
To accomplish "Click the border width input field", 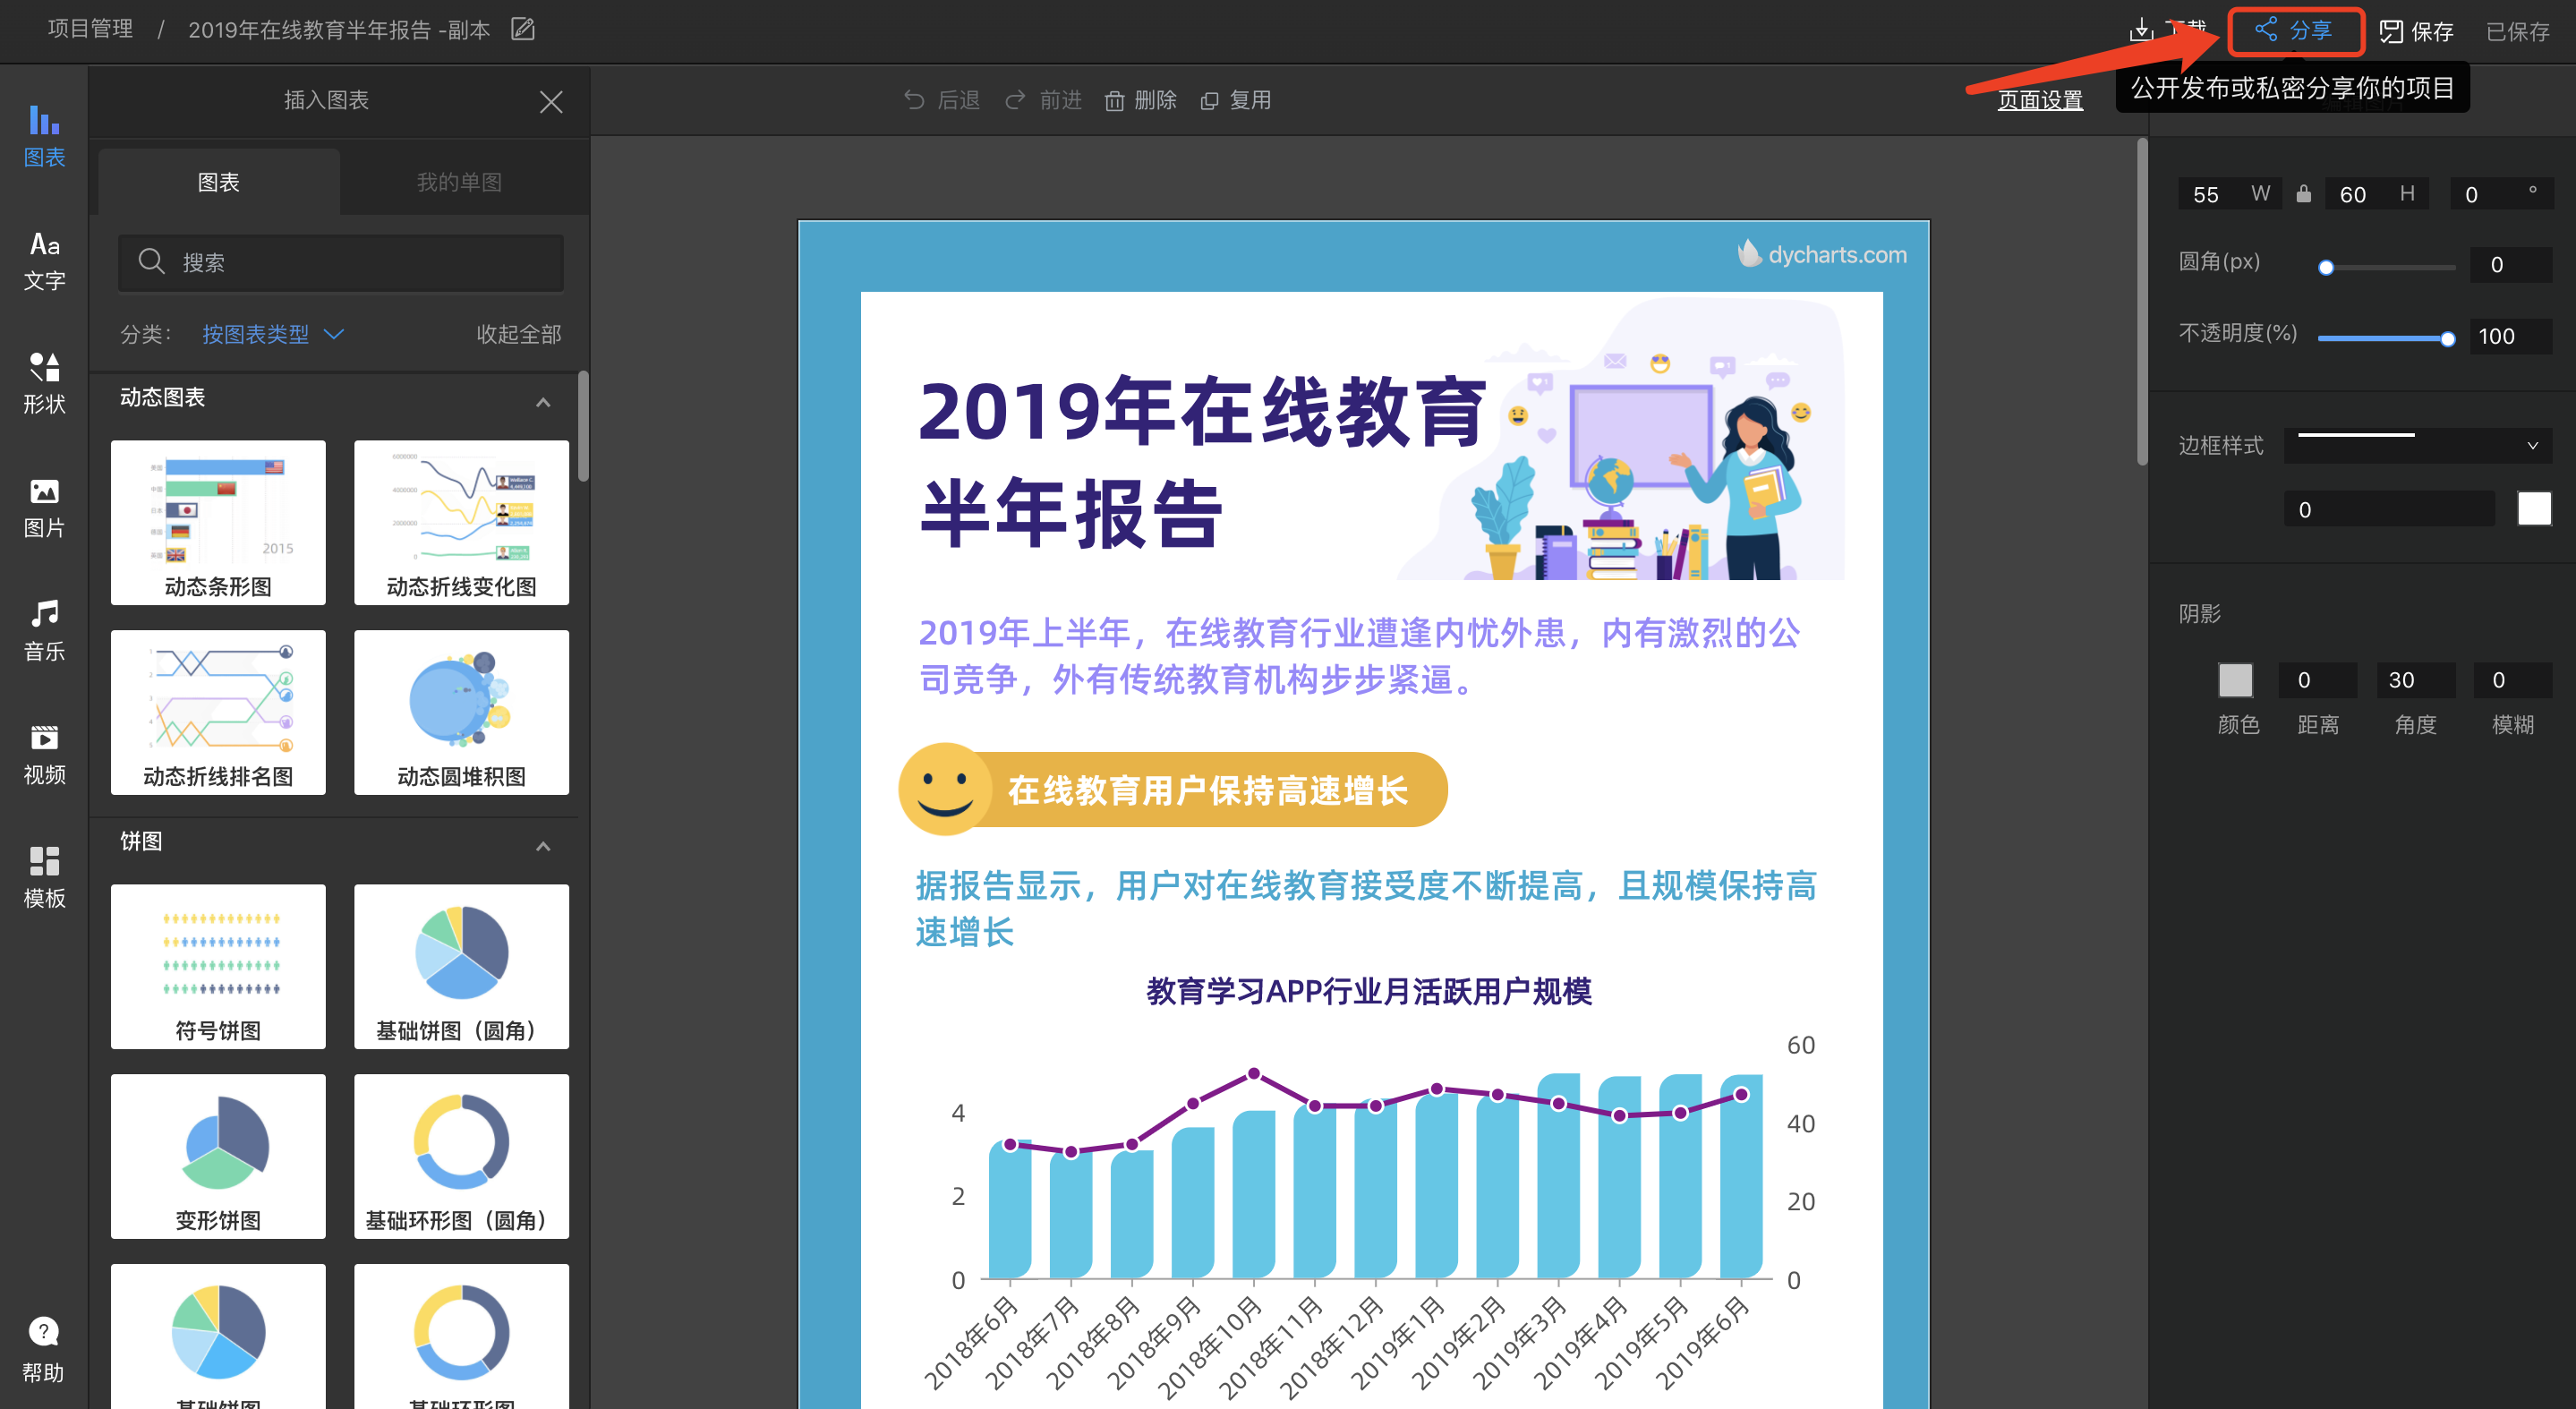I will (x=2388, y=509).
